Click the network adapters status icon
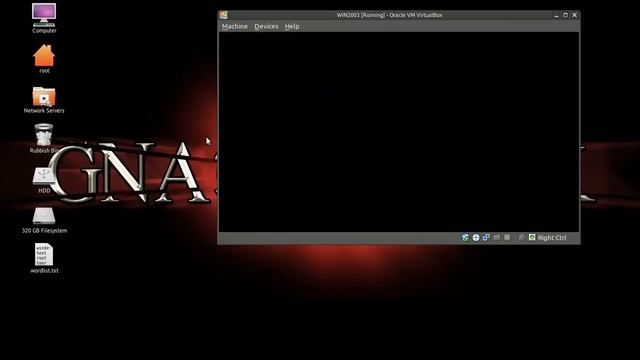 click(486, 237)
